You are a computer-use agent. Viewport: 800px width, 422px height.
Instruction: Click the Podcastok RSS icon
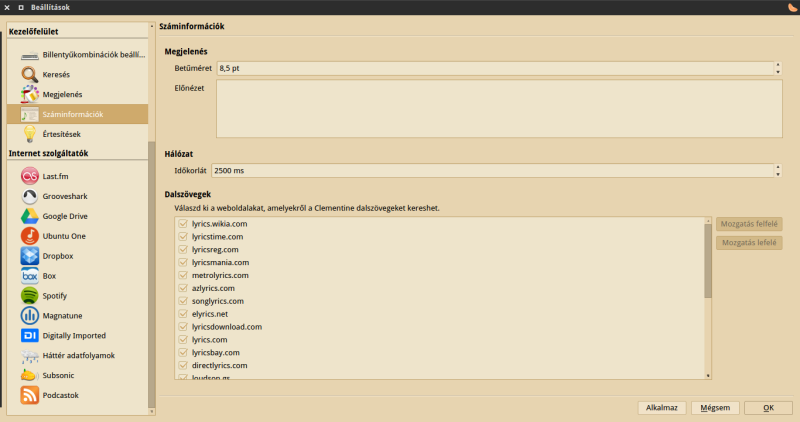(x=30, y=395)
